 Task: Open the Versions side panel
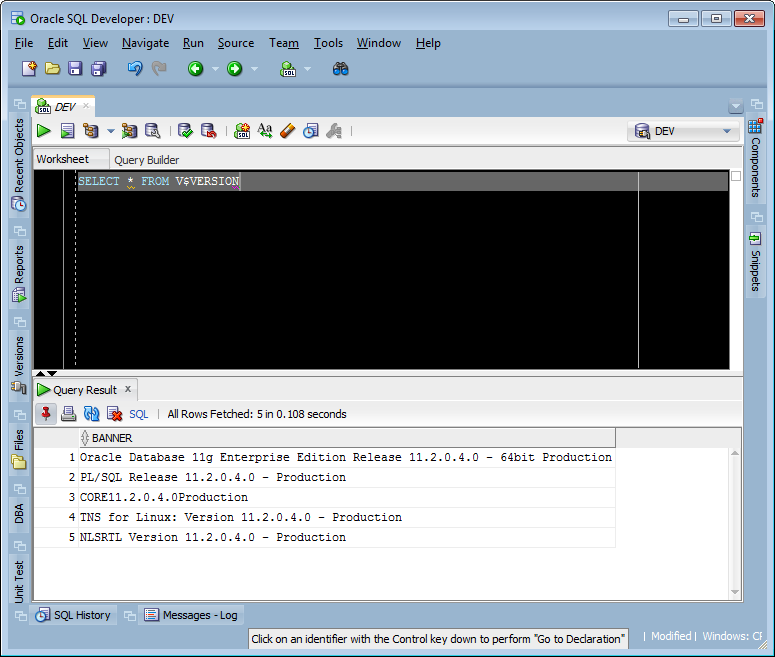click(x=19, y=365)
